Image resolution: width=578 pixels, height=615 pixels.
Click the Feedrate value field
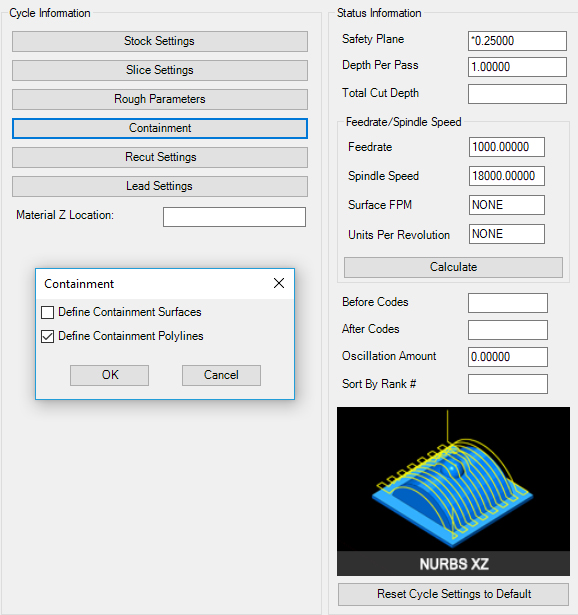[x=507, y=147]
